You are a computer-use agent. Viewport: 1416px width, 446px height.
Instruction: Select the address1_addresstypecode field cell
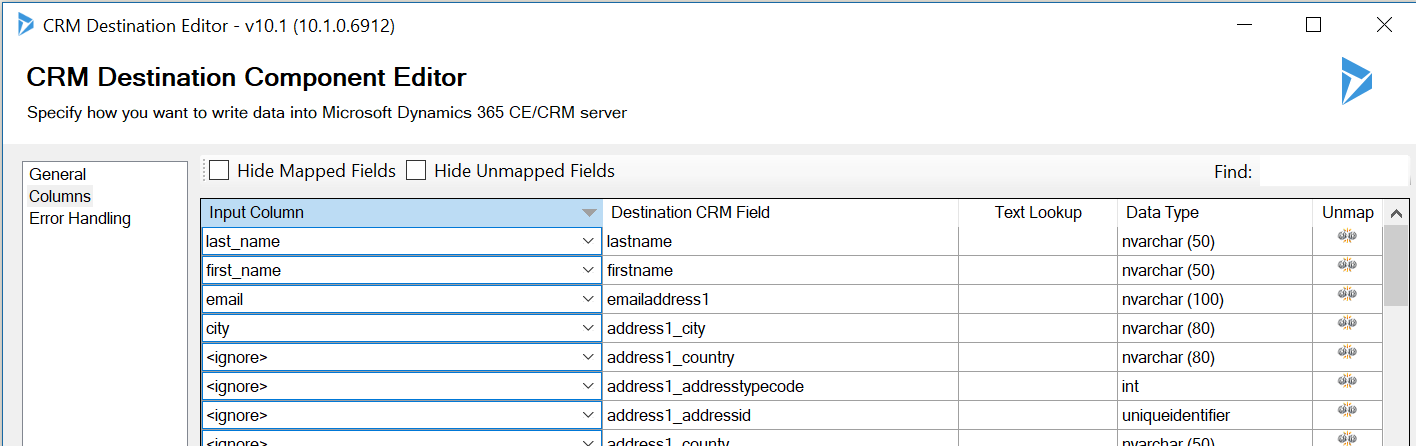pyautogui.click(x=780, y=386)
